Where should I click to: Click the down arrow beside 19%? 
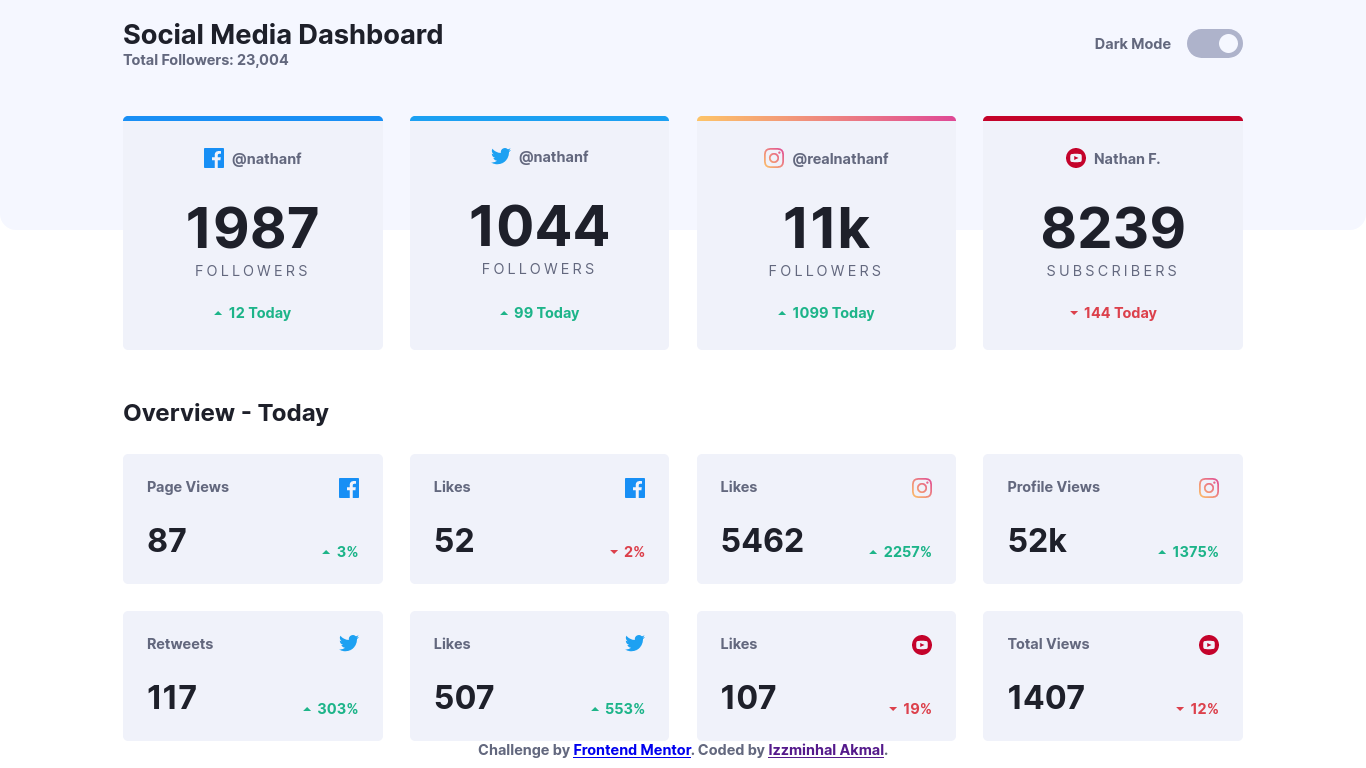tap(893, 709)
